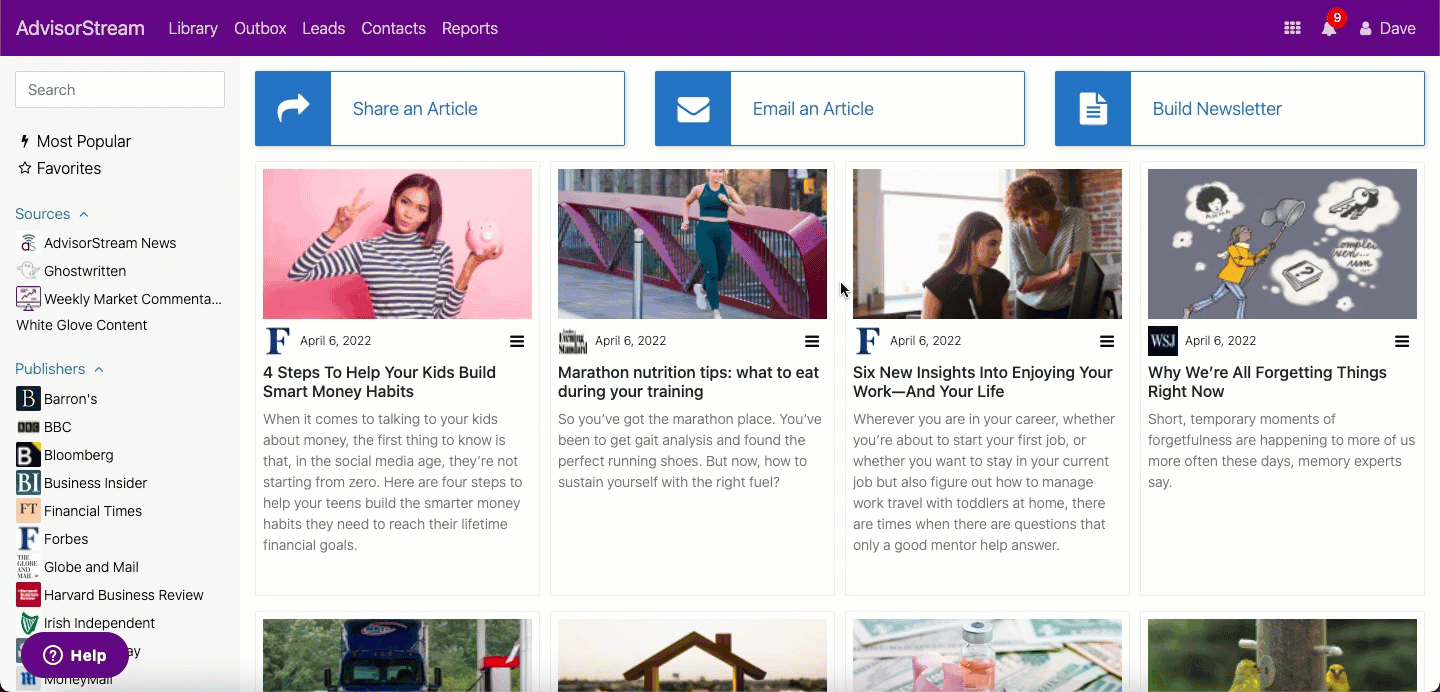
Task: Click the Ghostwritten ghost icon
Action: tap(28, 270)
